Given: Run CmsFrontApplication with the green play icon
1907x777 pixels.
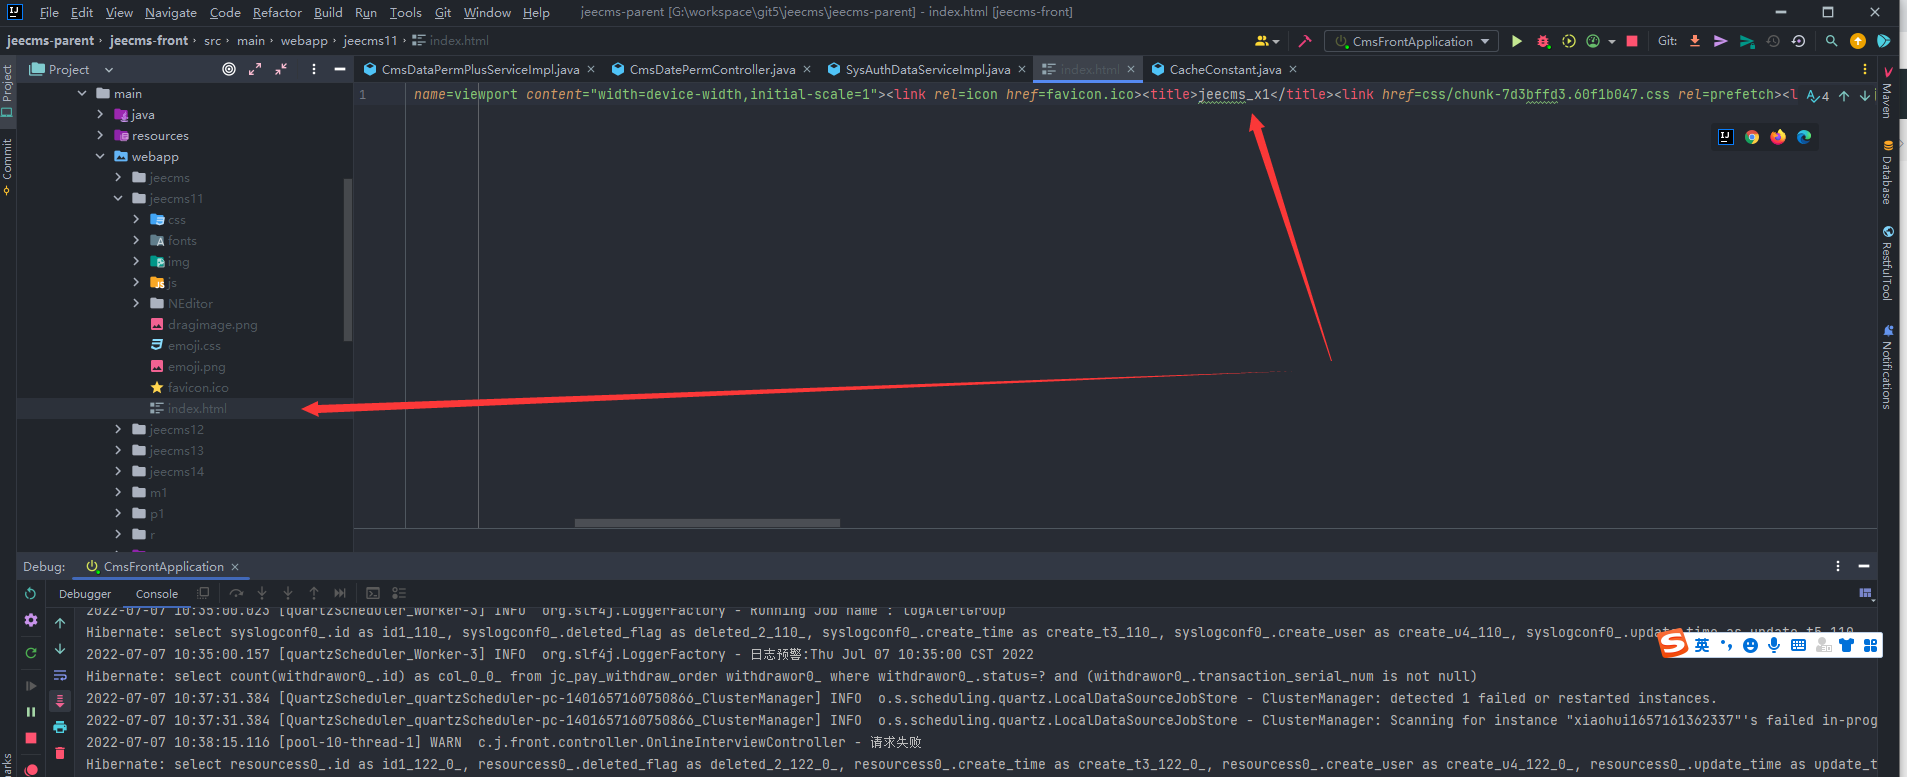Looking at the screenshot, I should click(x=1517, y=41).
